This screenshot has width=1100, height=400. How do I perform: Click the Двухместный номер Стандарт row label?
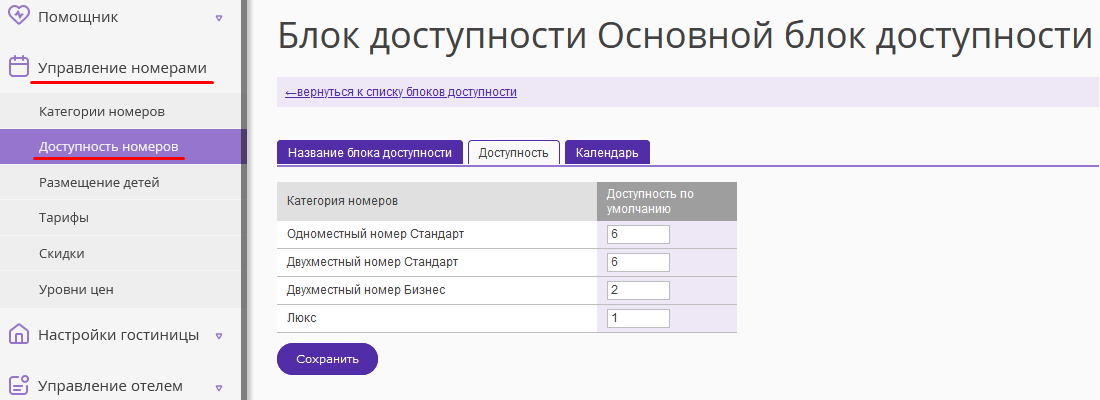(373, 262)
